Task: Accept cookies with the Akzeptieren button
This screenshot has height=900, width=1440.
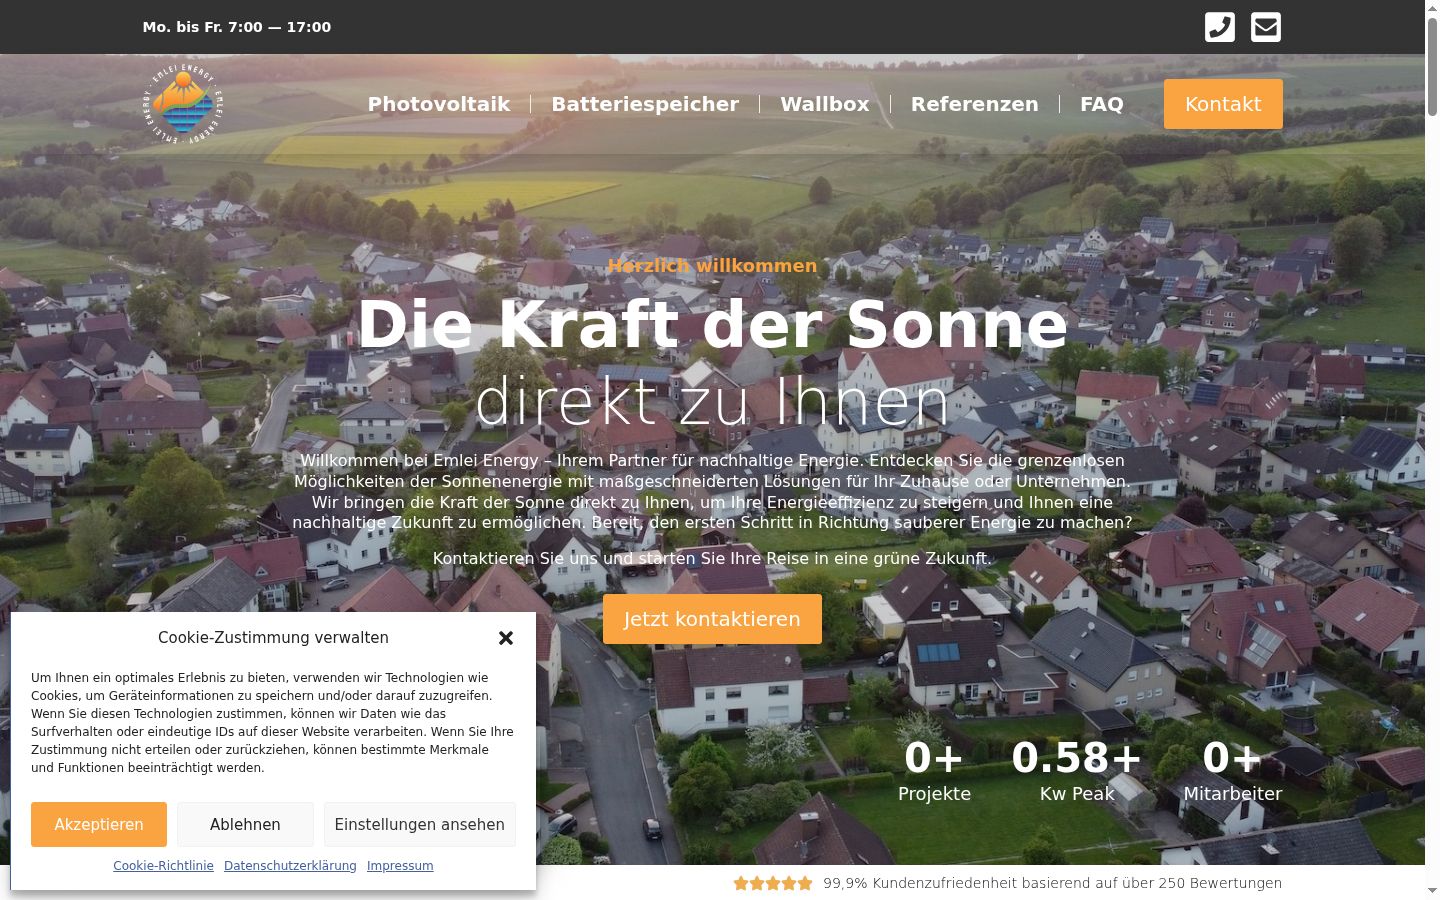Action: pos(99,824)
